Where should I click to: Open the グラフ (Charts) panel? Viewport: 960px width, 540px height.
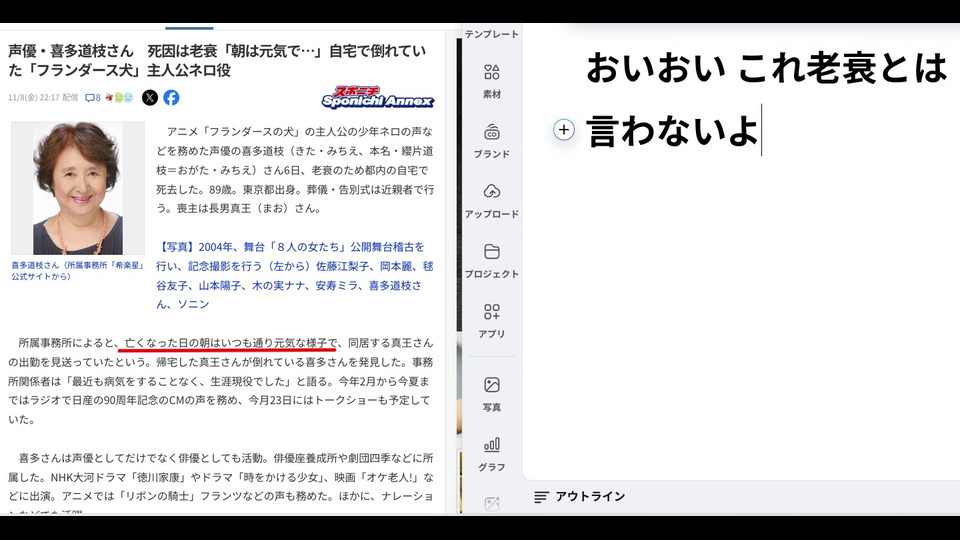point(492,454)
